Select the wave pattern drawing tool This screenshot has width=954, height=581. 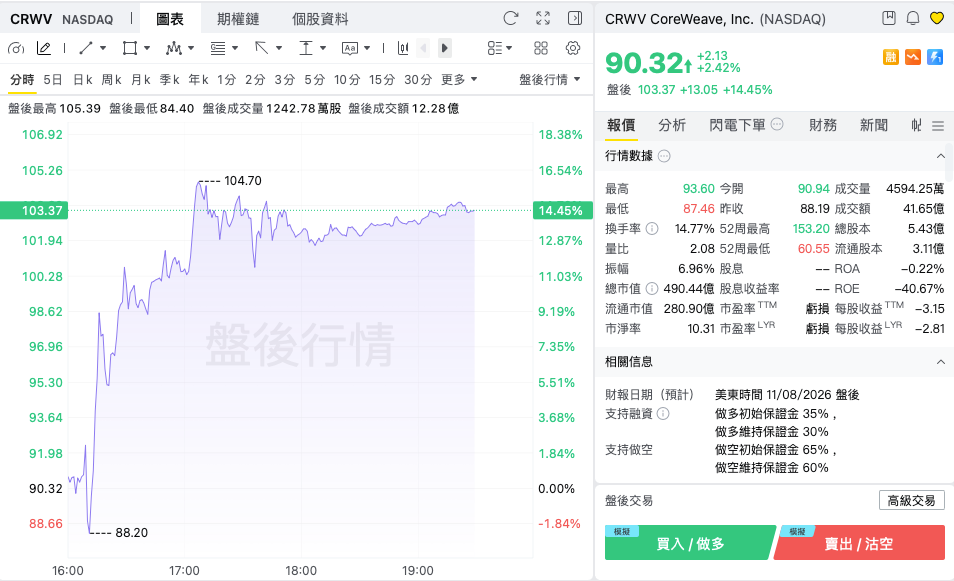click(173, 48)
